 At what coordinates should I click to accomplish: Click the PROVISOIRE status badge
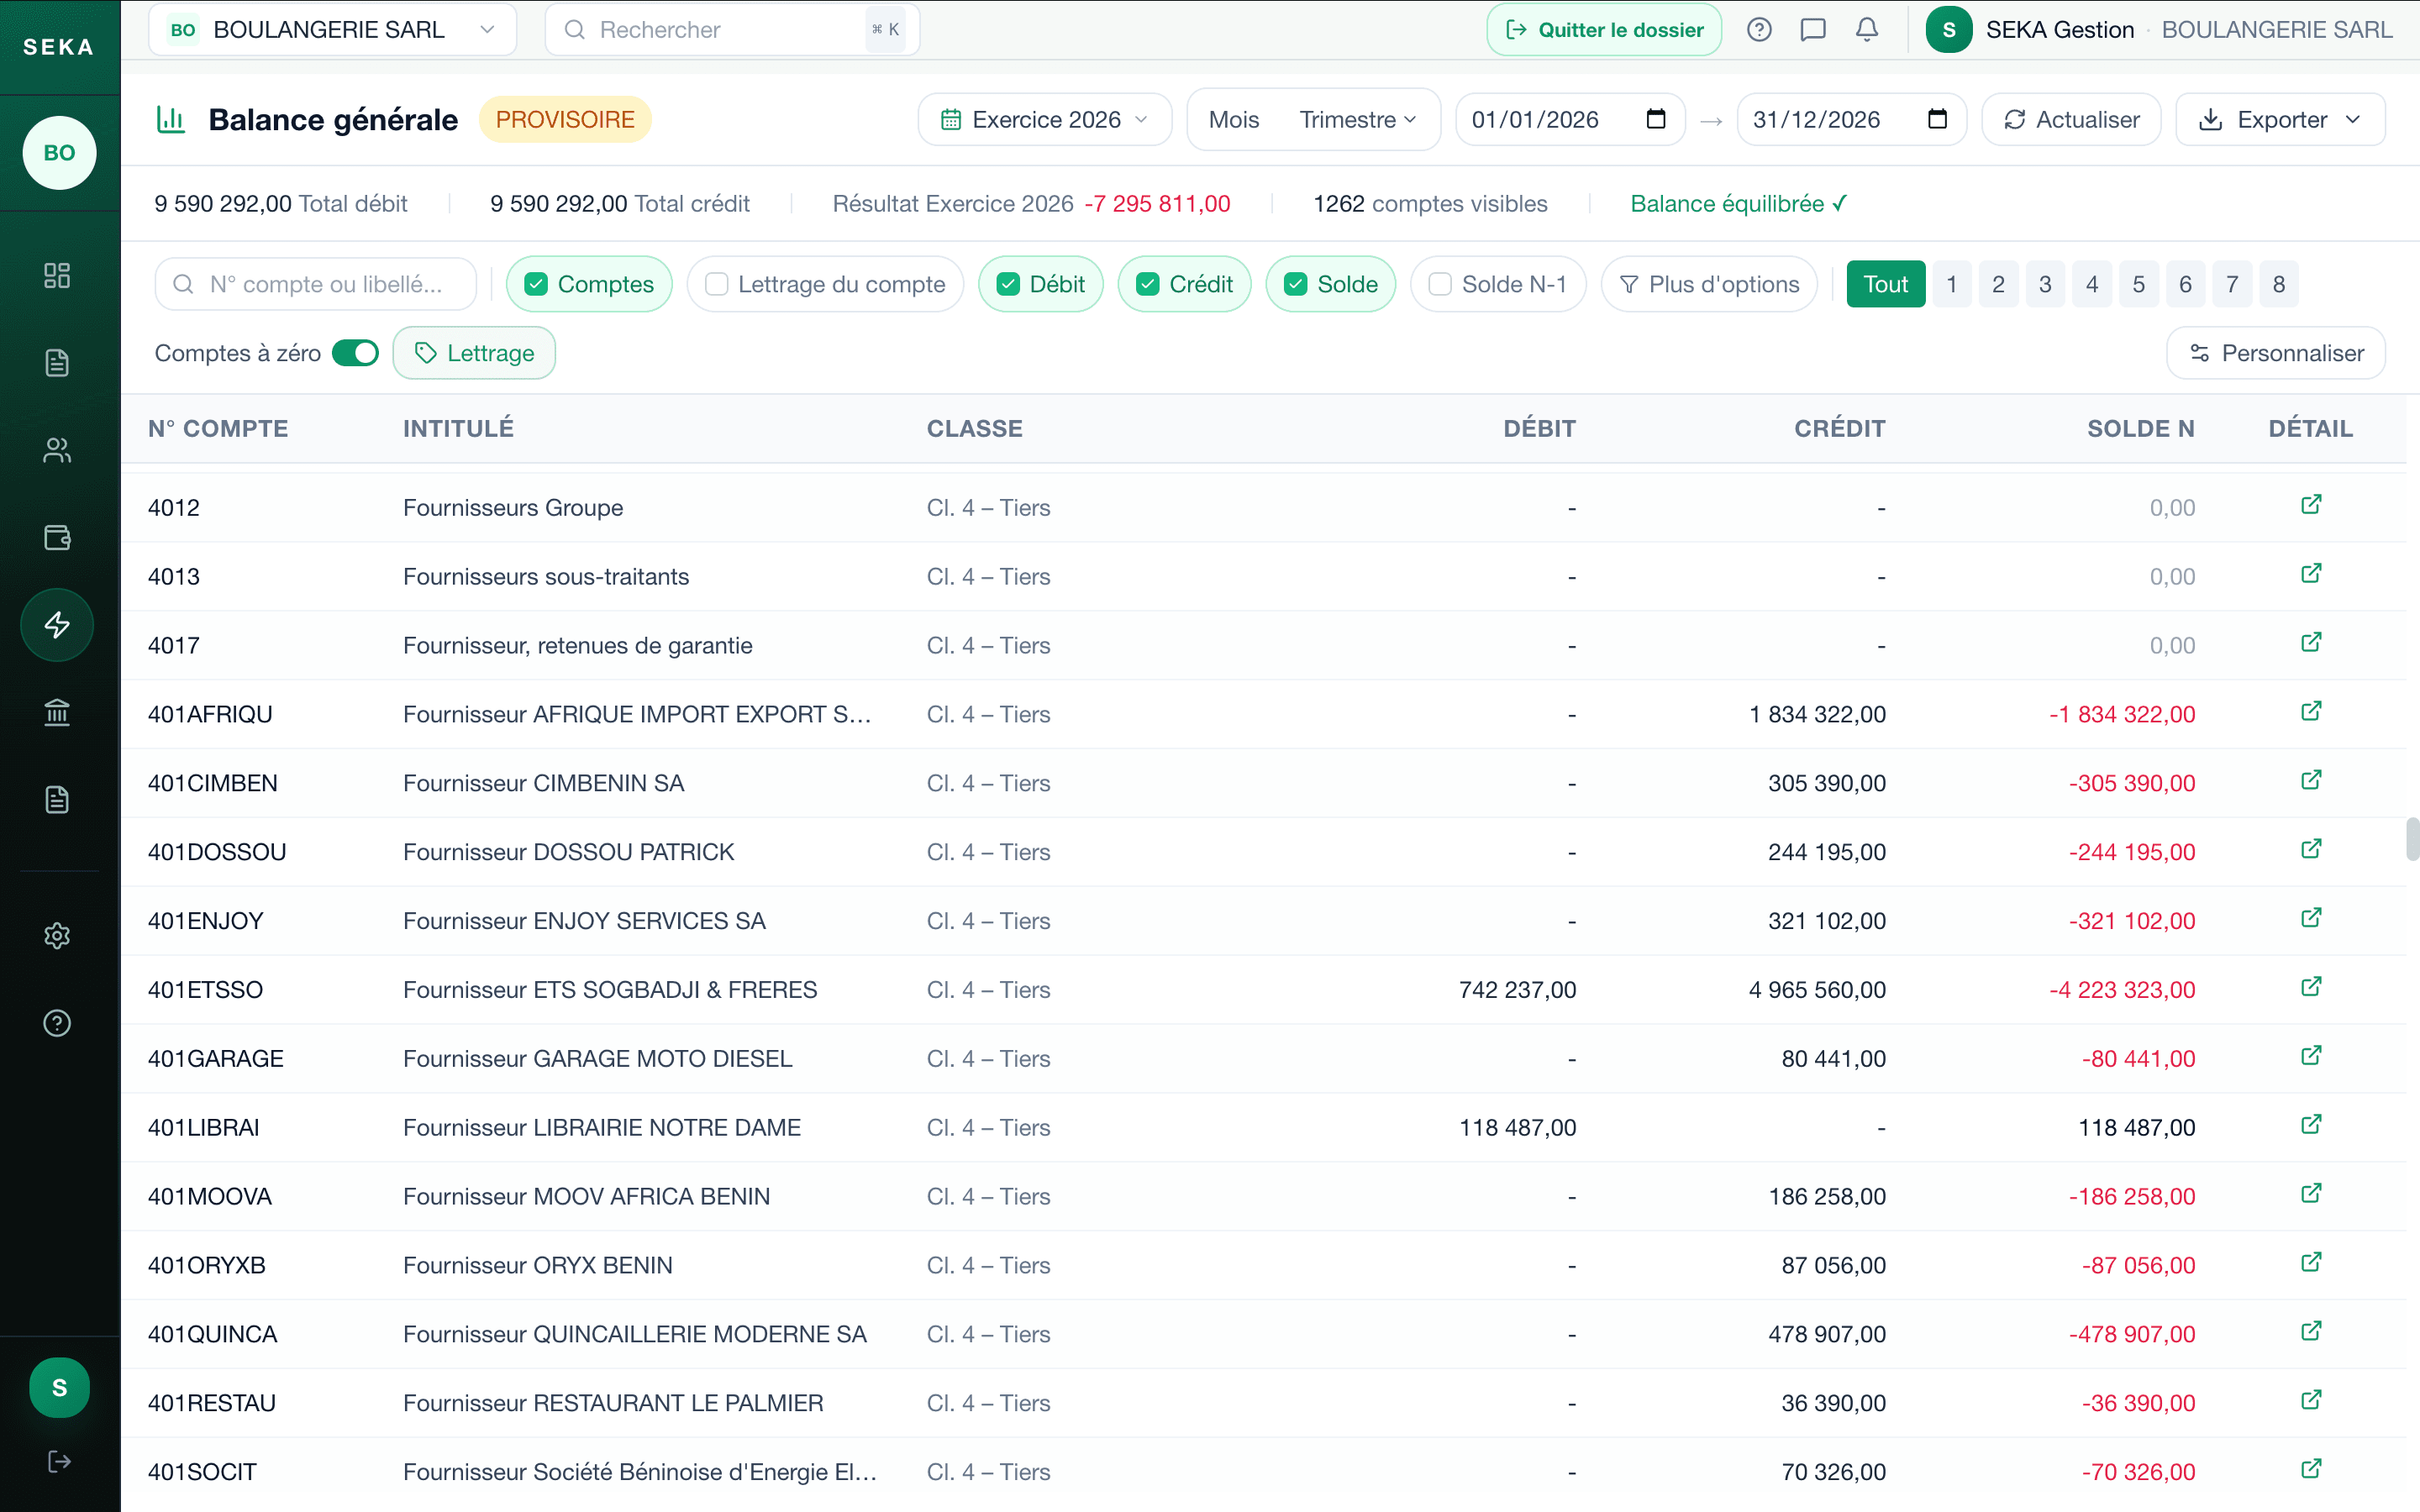pos(565,120)
